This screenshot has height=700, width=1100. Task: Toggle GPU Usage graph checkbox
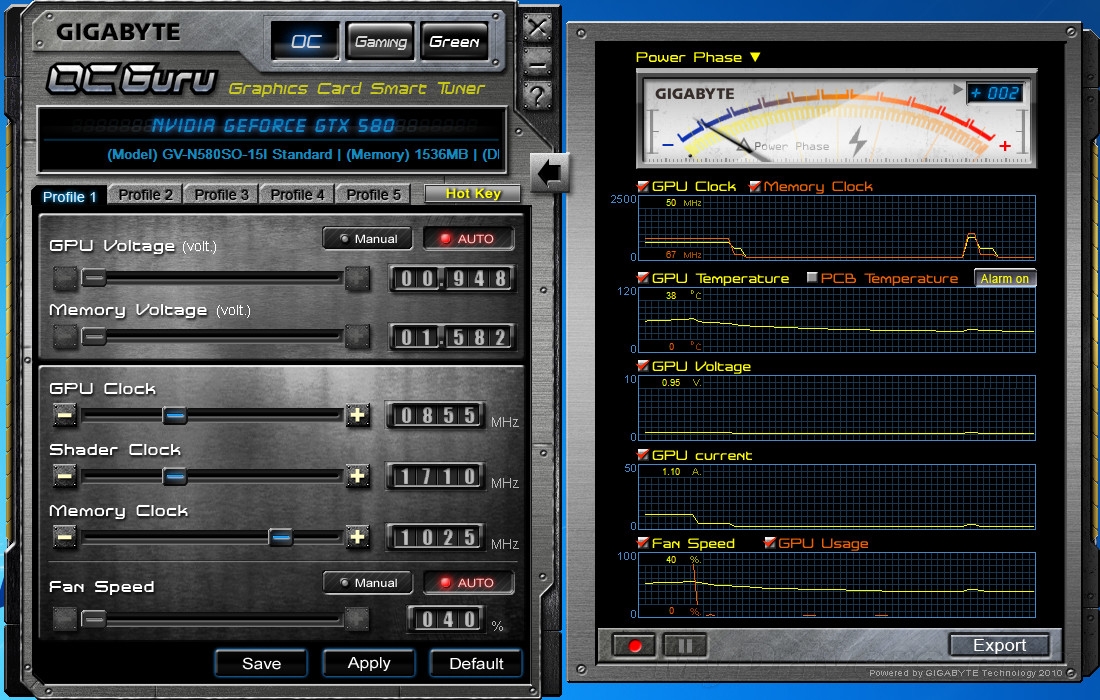click(x=770, y=542)
